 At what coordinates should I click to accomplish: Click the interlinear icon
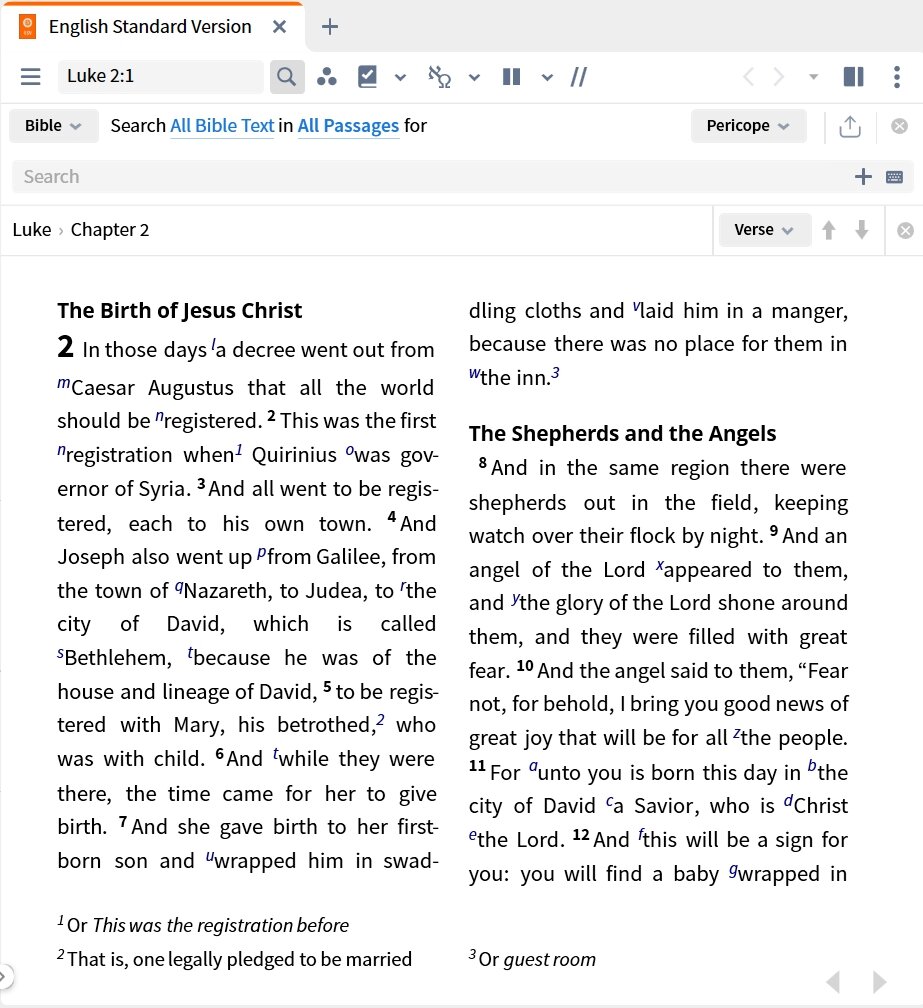[440, 76]
